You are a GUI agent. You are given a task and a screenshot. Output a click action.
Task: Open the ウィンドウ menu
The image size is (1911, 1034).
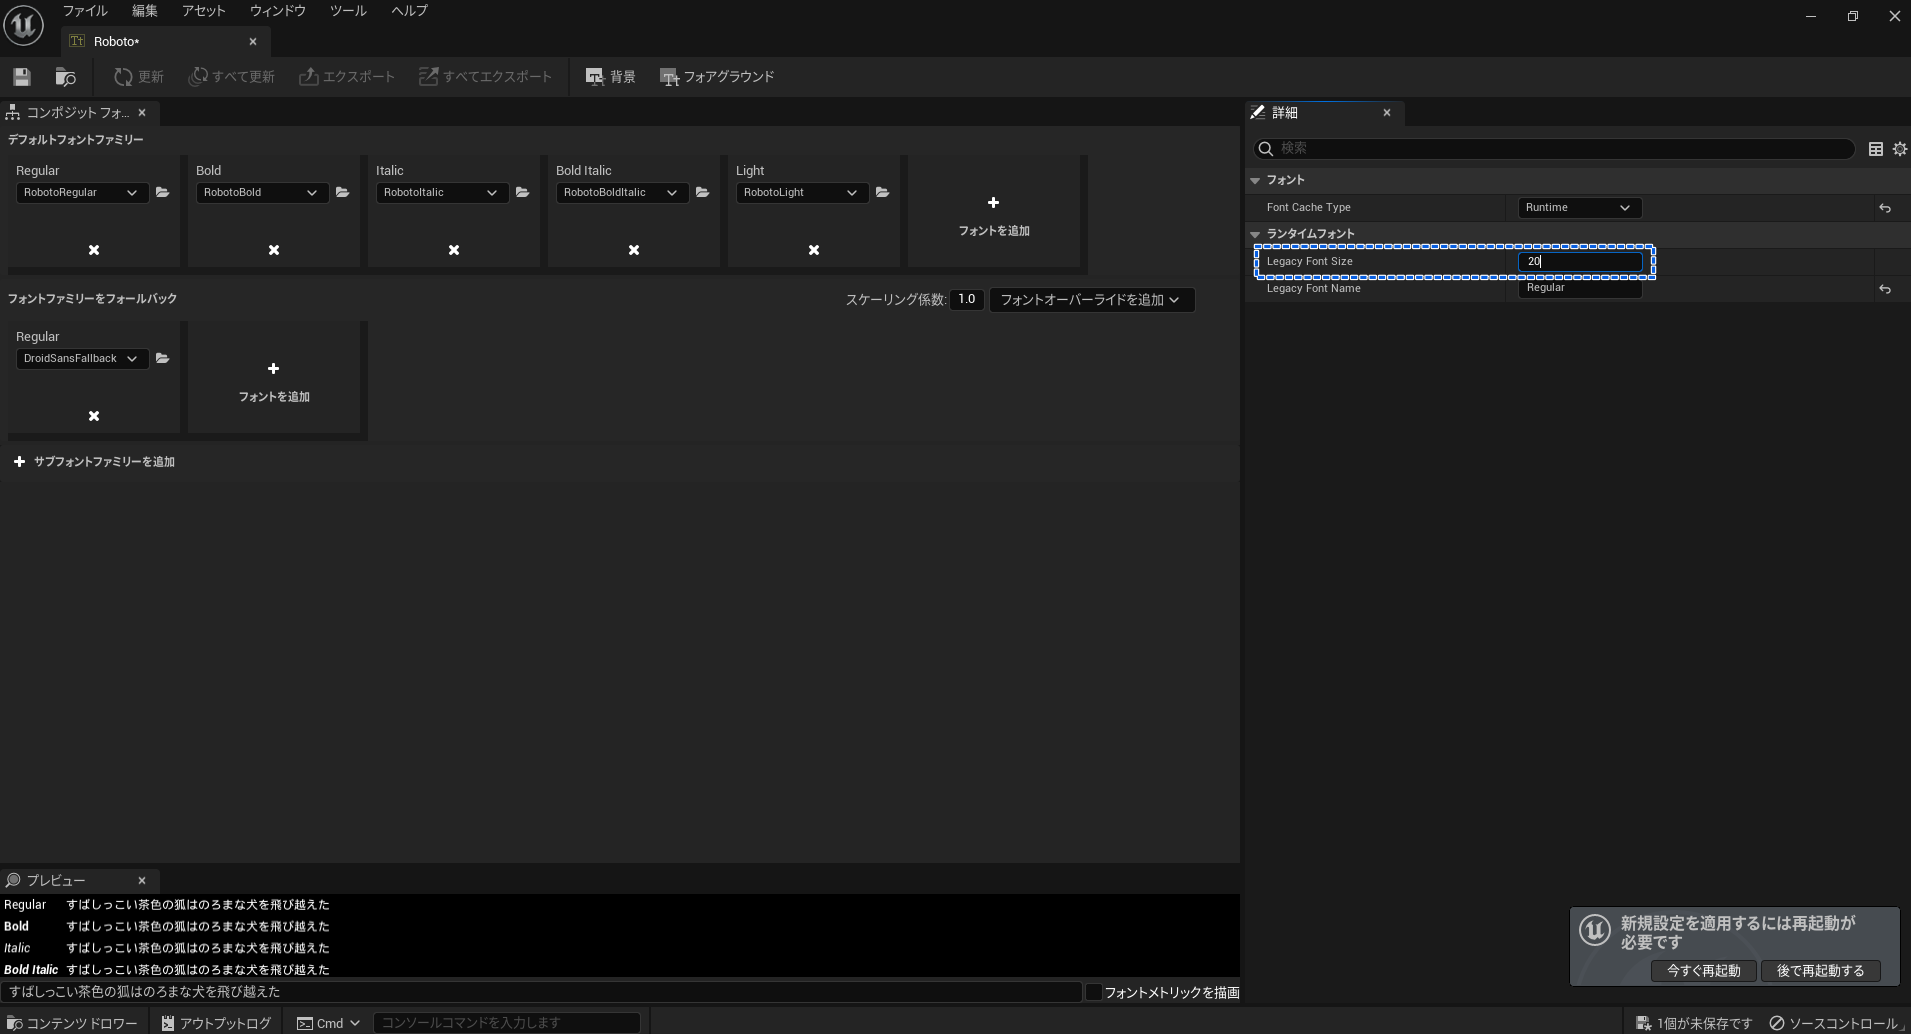click(x=277, y=11)
